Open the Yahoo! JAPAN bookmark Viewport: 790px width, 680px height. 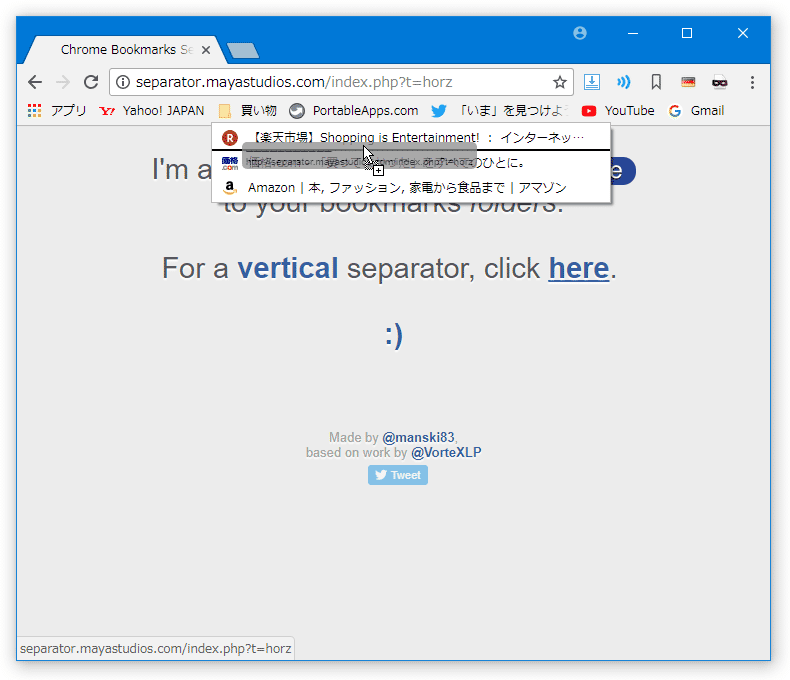click(152, 111)
